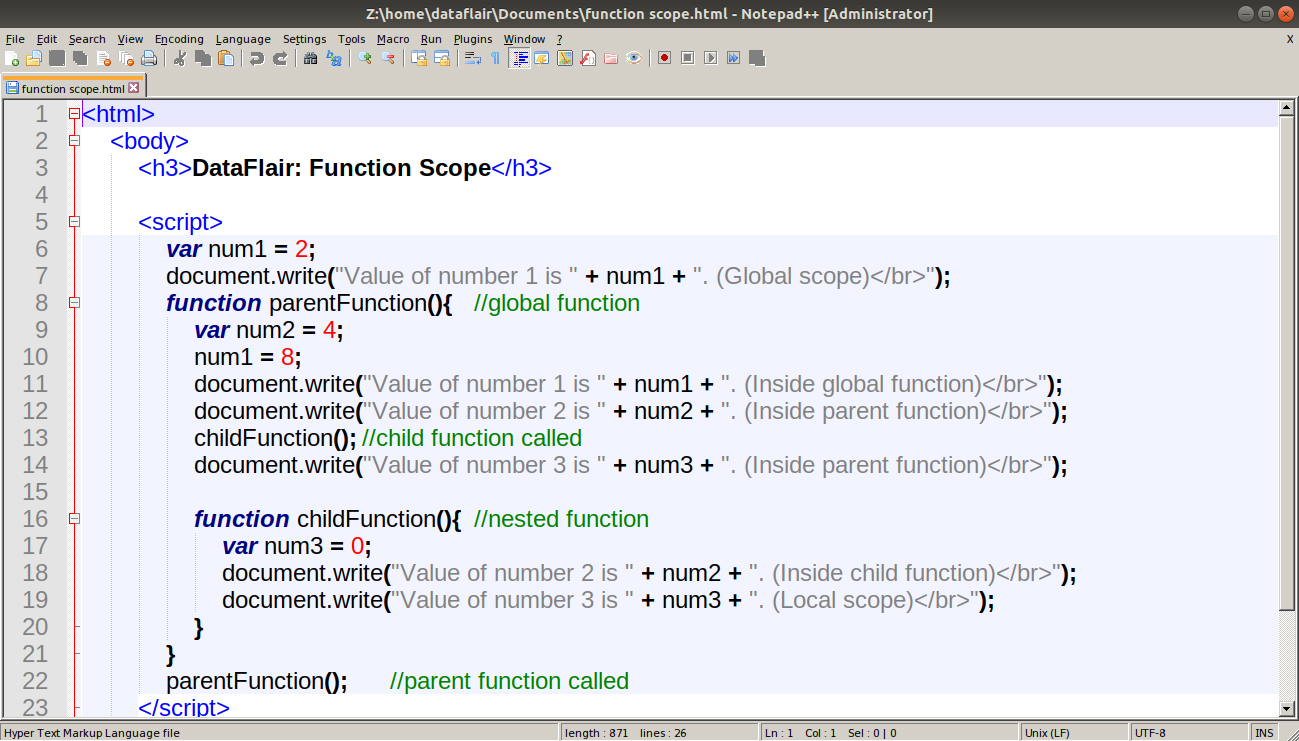Print the file using the printer icon
Image resolution: width=1299 pixels, height=741 pixels.
click(x=148, y=58)
